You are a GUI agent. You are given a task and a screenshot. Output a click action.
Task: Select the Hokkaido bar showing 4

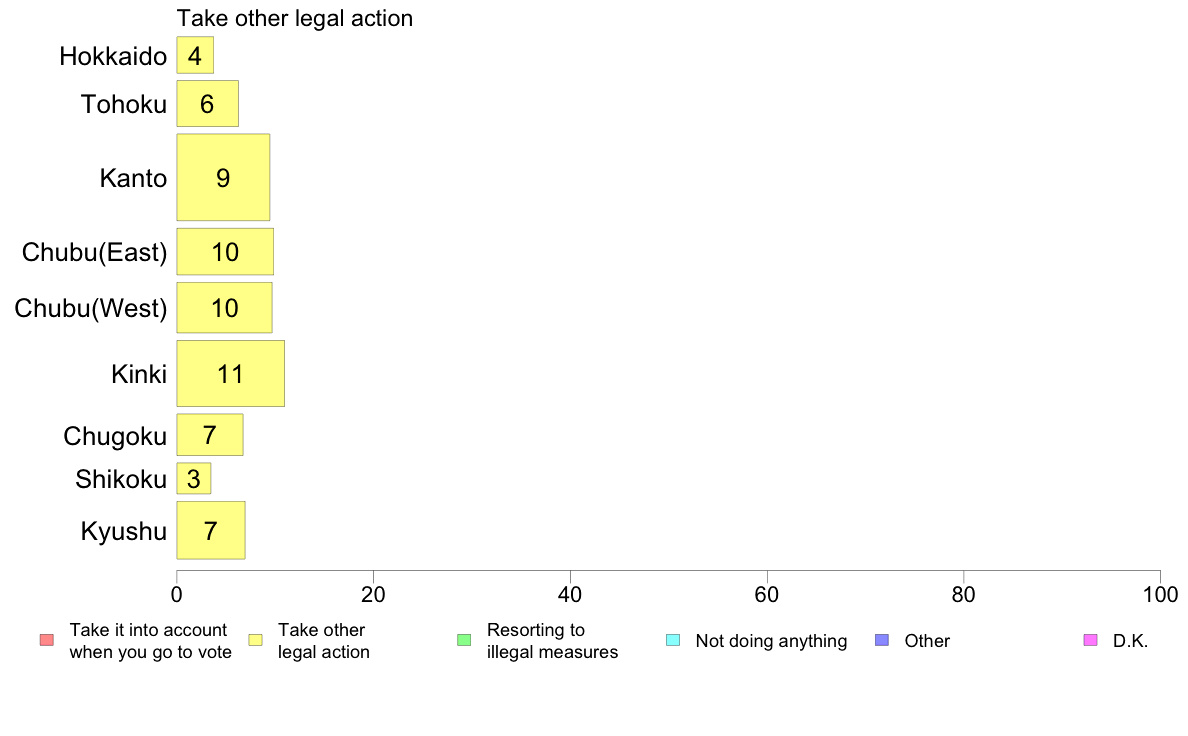coord(195,55)
